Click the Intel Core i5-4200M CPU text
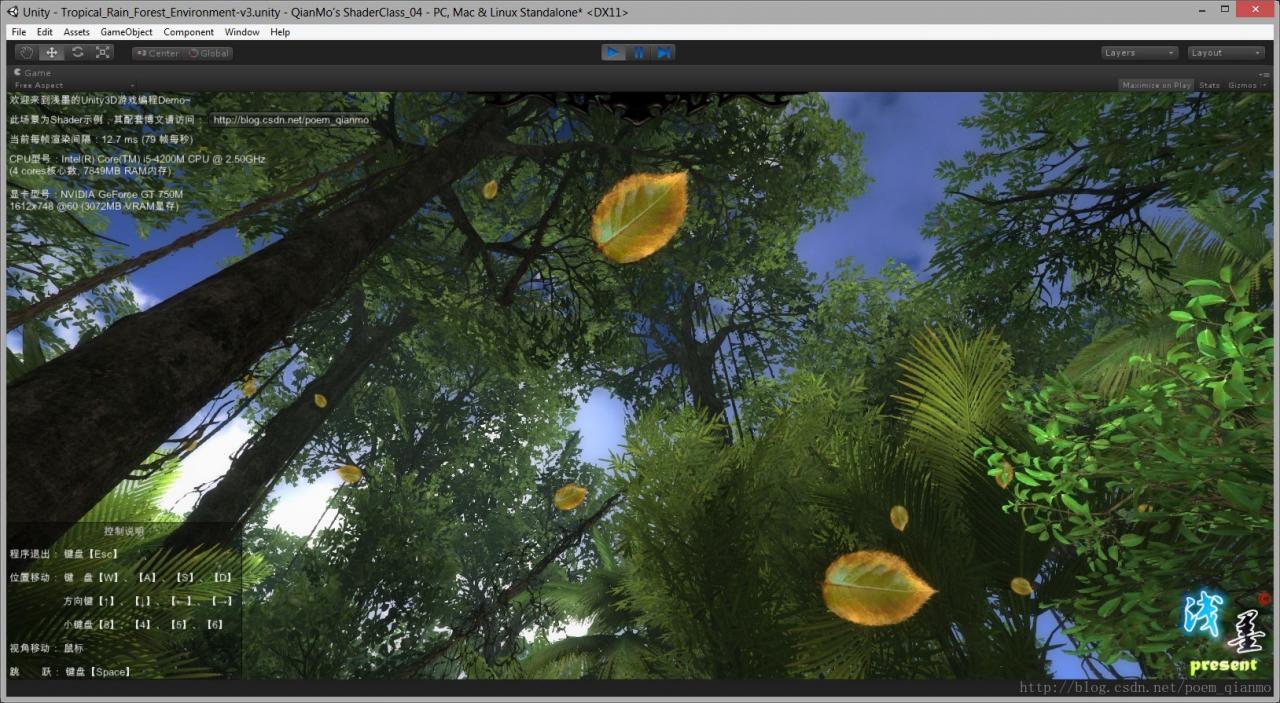 coord(137,159)
